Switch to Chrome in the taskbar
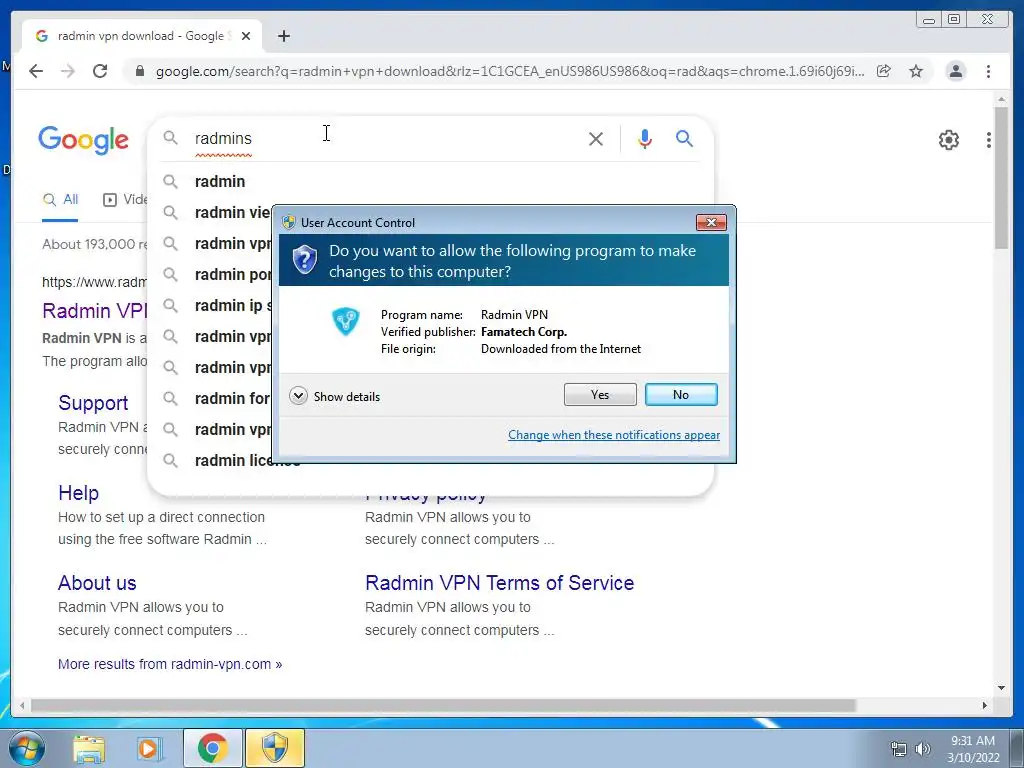This screenshot has width=1024, height=768. tap(212, 748)
